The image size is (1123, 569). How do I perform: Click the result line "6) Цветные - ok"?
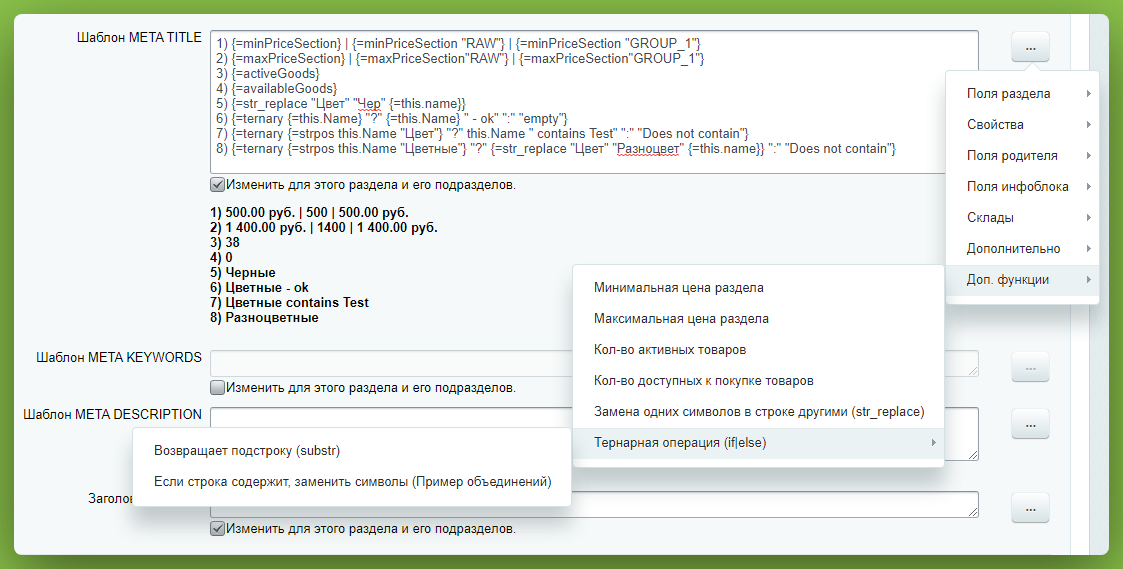259,287
